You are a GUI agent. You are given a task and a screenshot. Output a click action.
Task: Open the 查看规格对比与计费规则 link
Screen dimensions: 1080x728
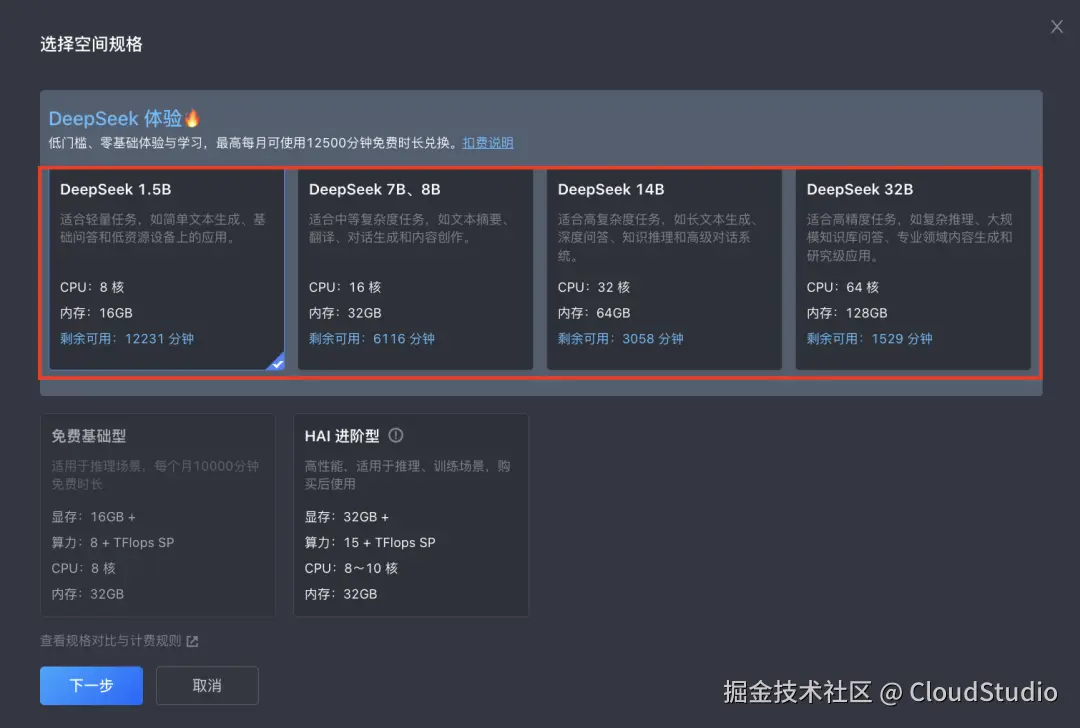110,641
